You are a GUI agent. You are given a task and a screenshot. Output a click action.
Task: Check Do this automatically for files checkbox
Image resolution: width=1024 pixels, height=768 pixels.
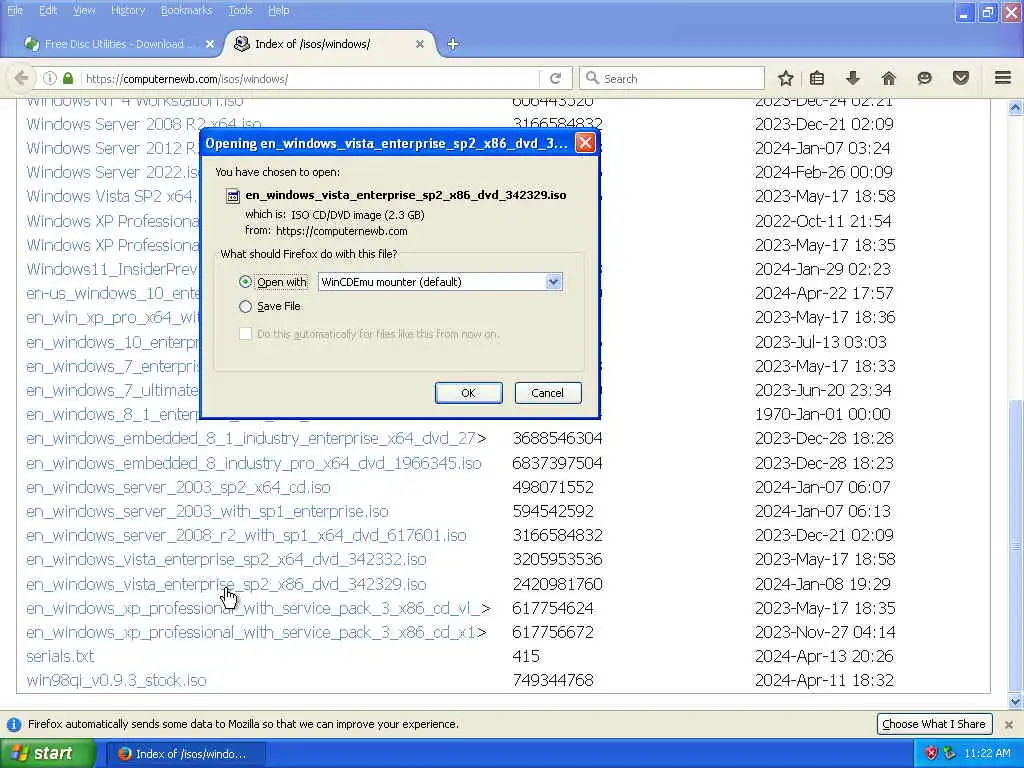(x=246, y=334)
